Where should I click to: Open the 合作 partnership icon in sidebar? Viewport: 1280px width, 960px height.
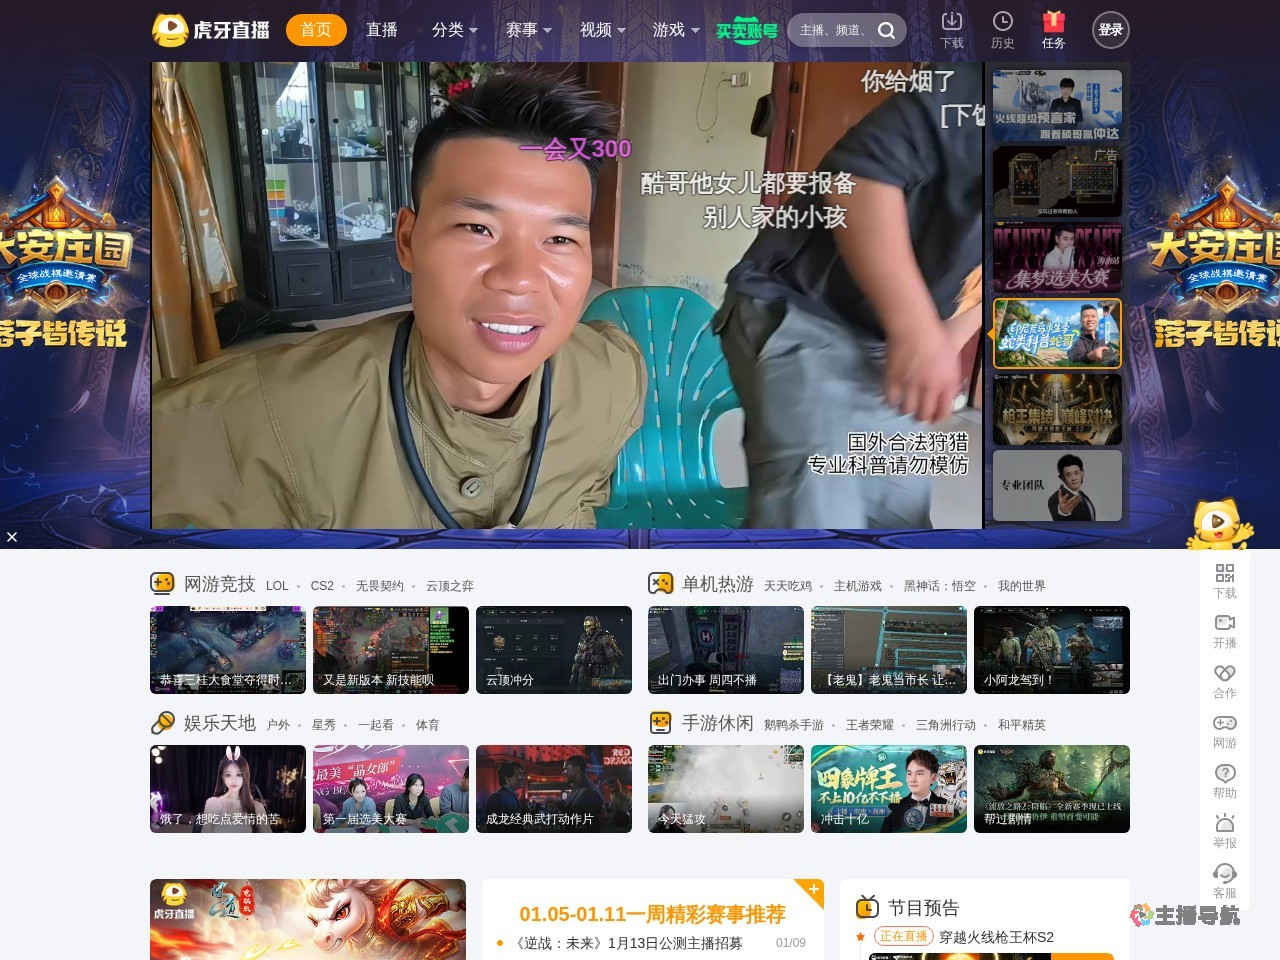click(1225, 673)
